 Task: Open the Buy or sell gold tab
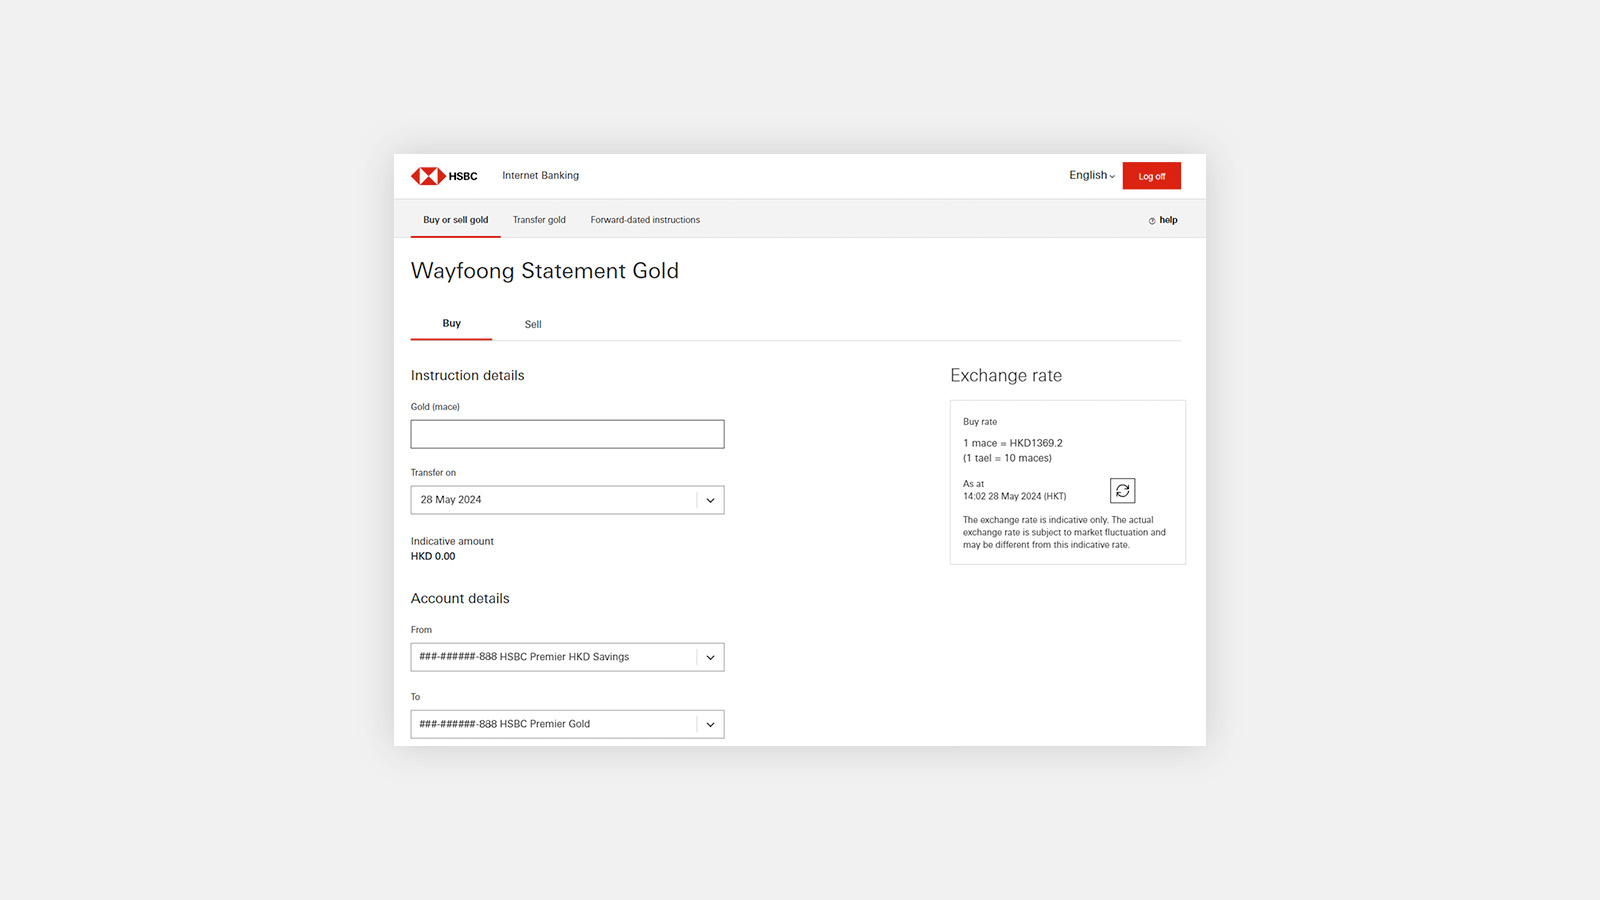tap(455, 220)
